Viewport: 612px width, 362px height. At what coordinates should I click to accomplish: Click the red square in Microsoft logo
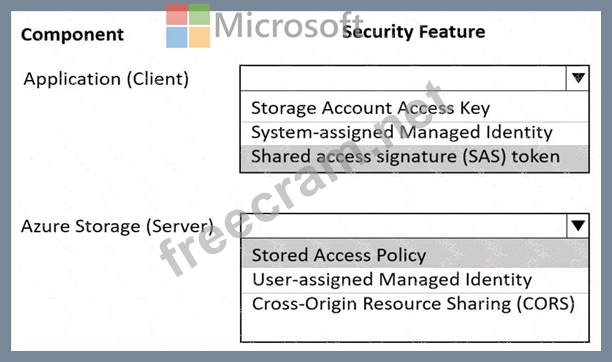click(176, 14)
